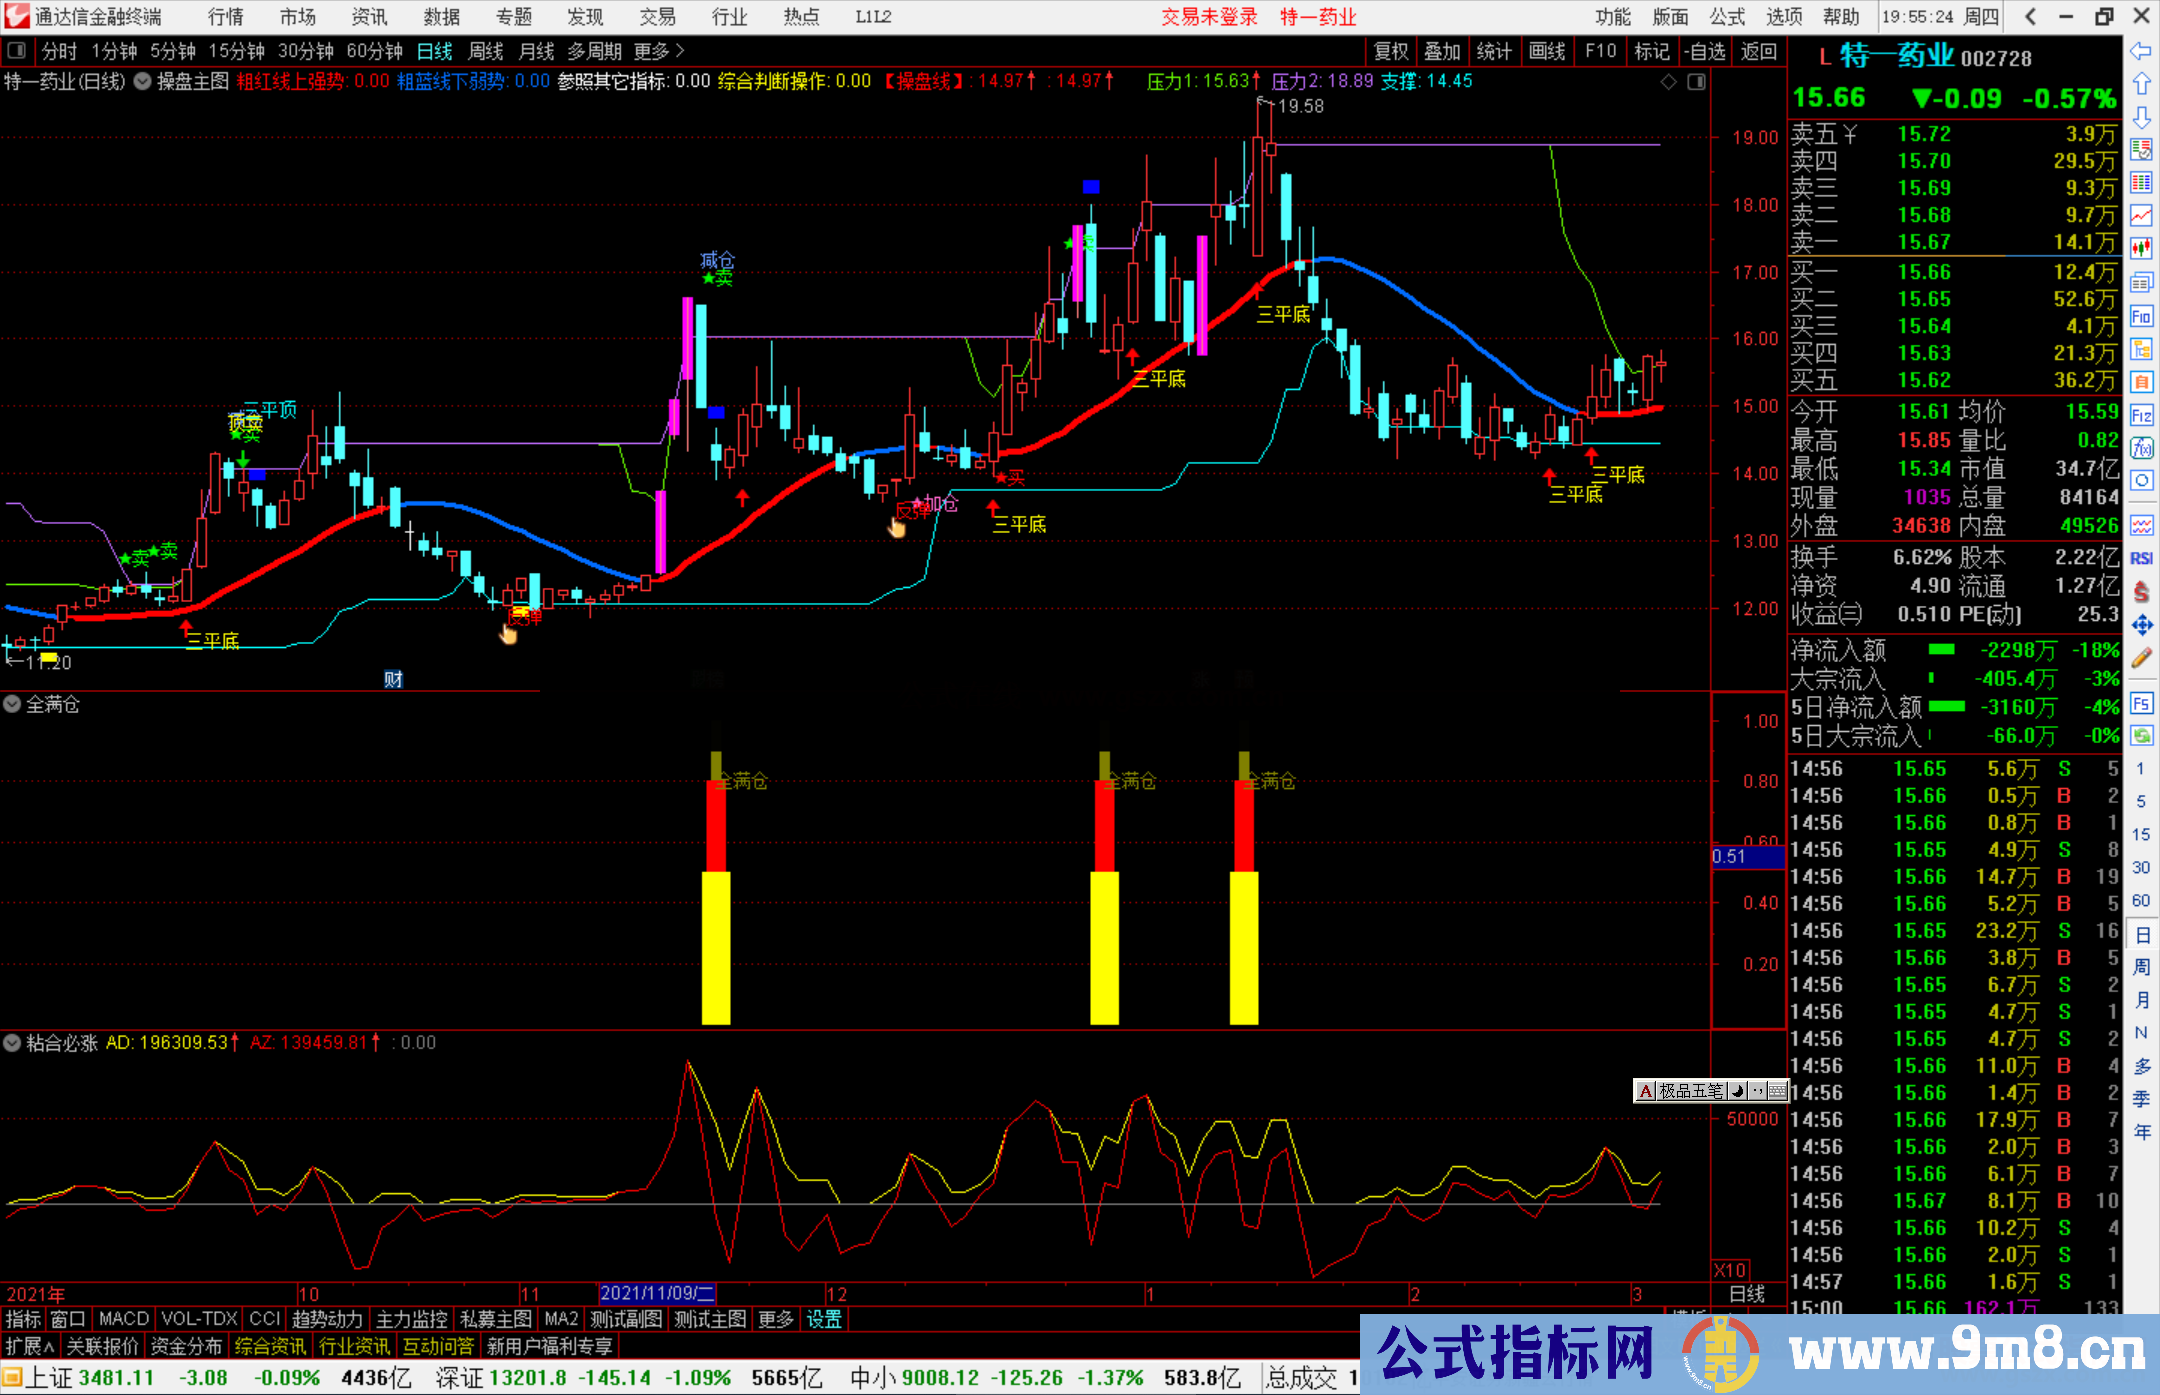Switch to the MACD indicator tab
Viewport: 2160px width, 1395px height.
click(x=123, y=1319)
